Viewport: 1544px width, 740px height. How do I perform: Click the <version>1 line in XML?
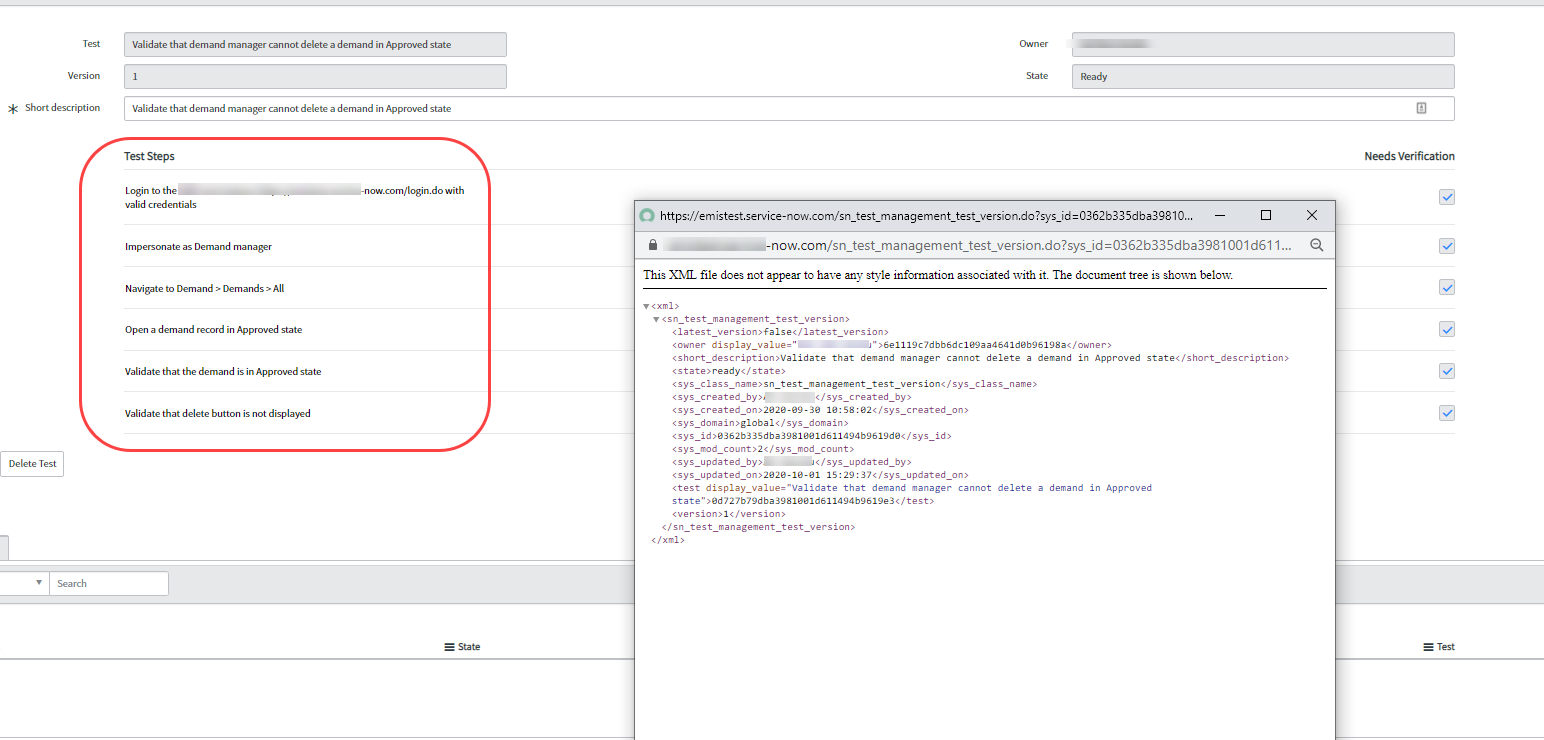click(729, 514)
